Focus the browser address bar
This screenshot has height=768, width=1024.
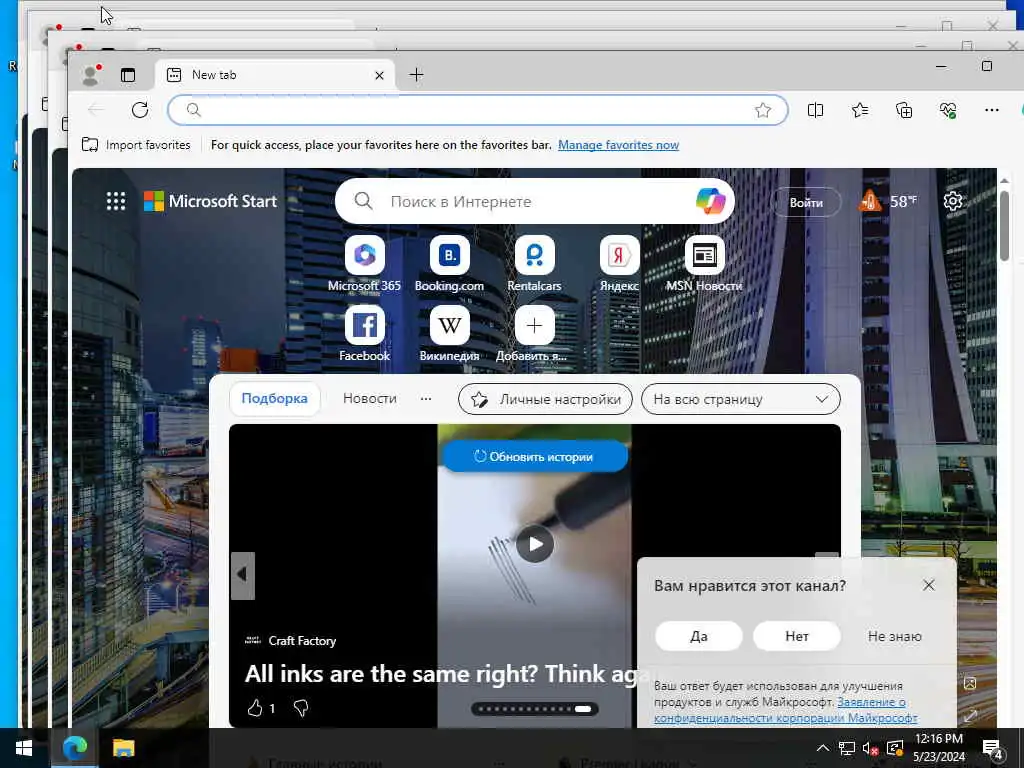pos(477,110)
